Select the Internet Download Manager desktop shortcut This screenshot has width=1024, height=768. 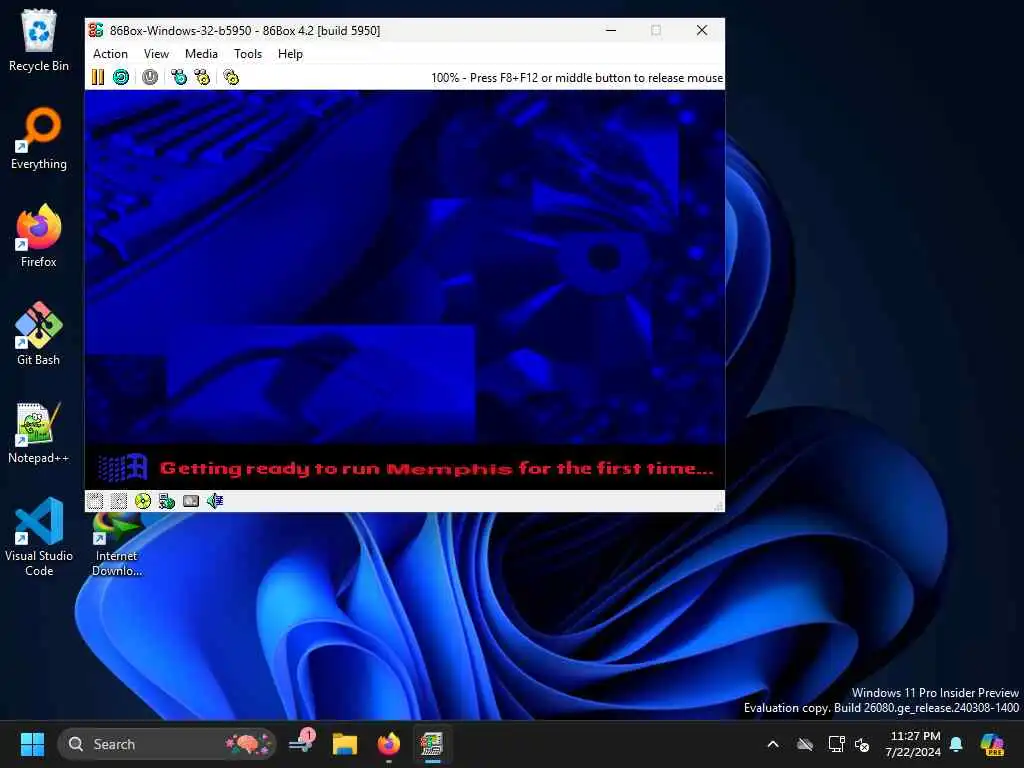tap(117, 545)
